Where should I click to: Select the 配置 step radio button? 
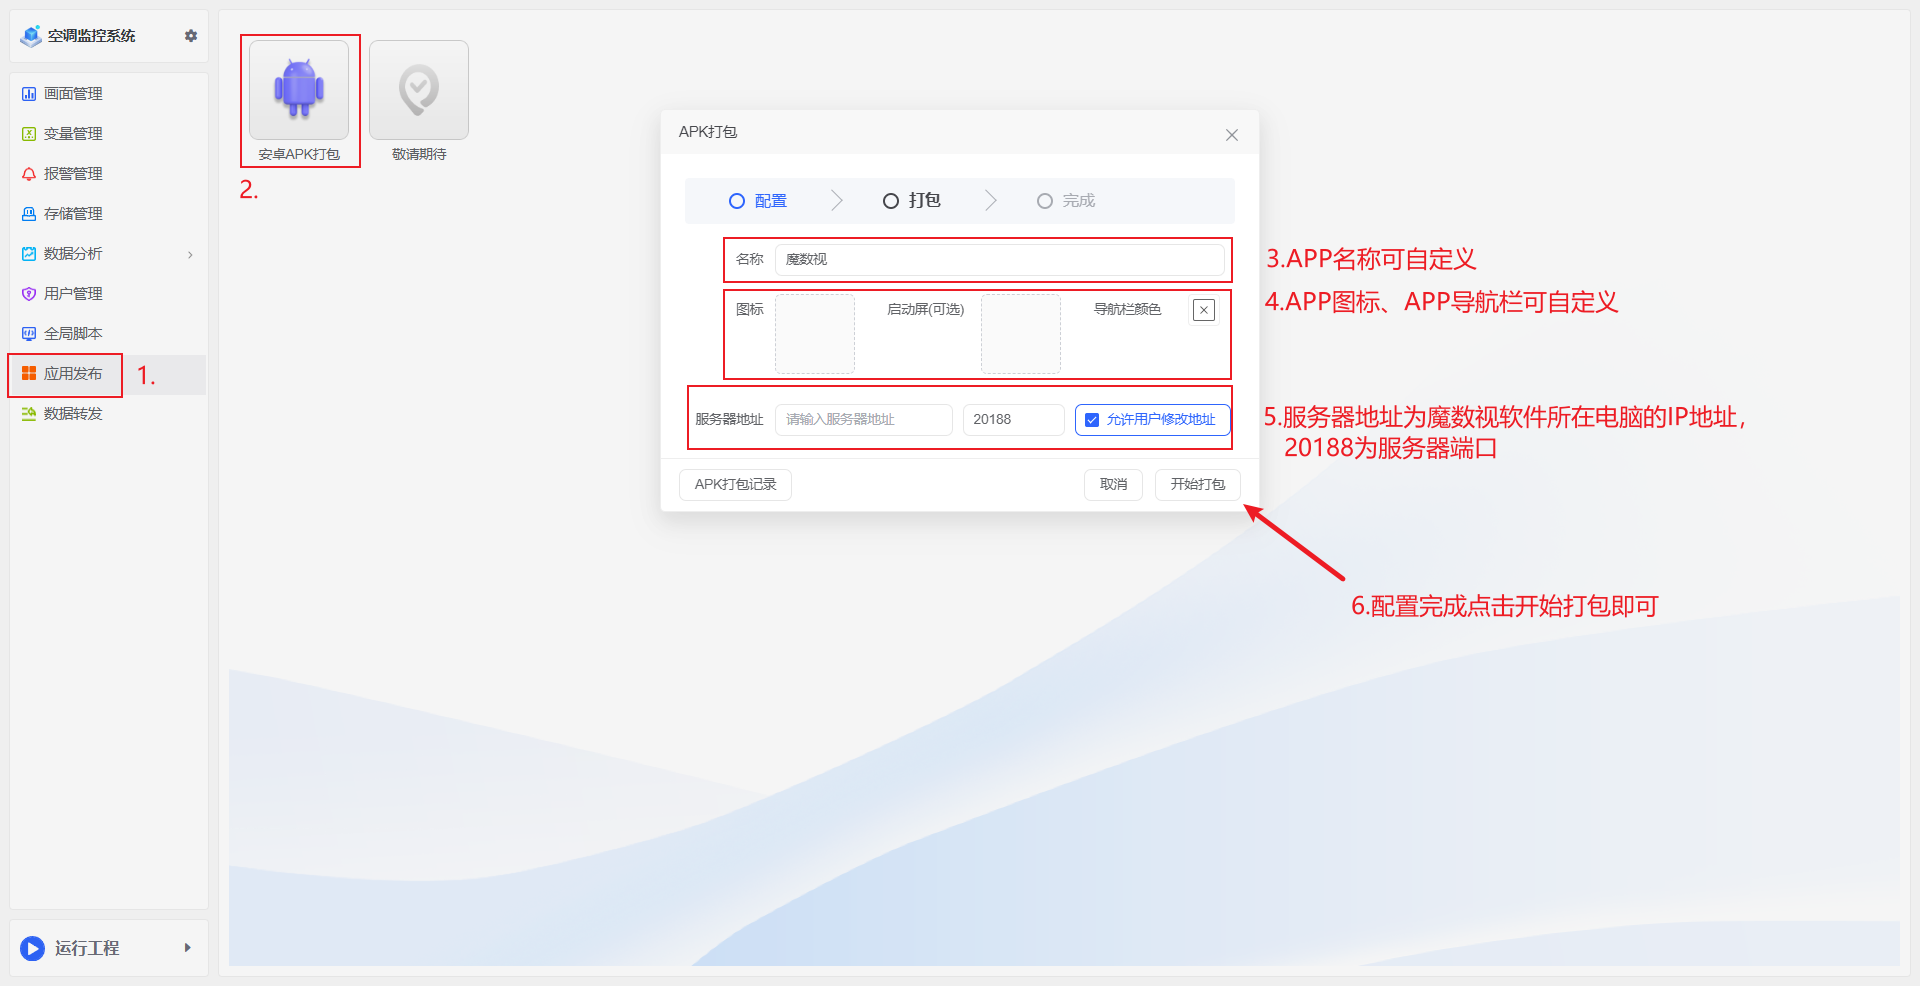737,200
